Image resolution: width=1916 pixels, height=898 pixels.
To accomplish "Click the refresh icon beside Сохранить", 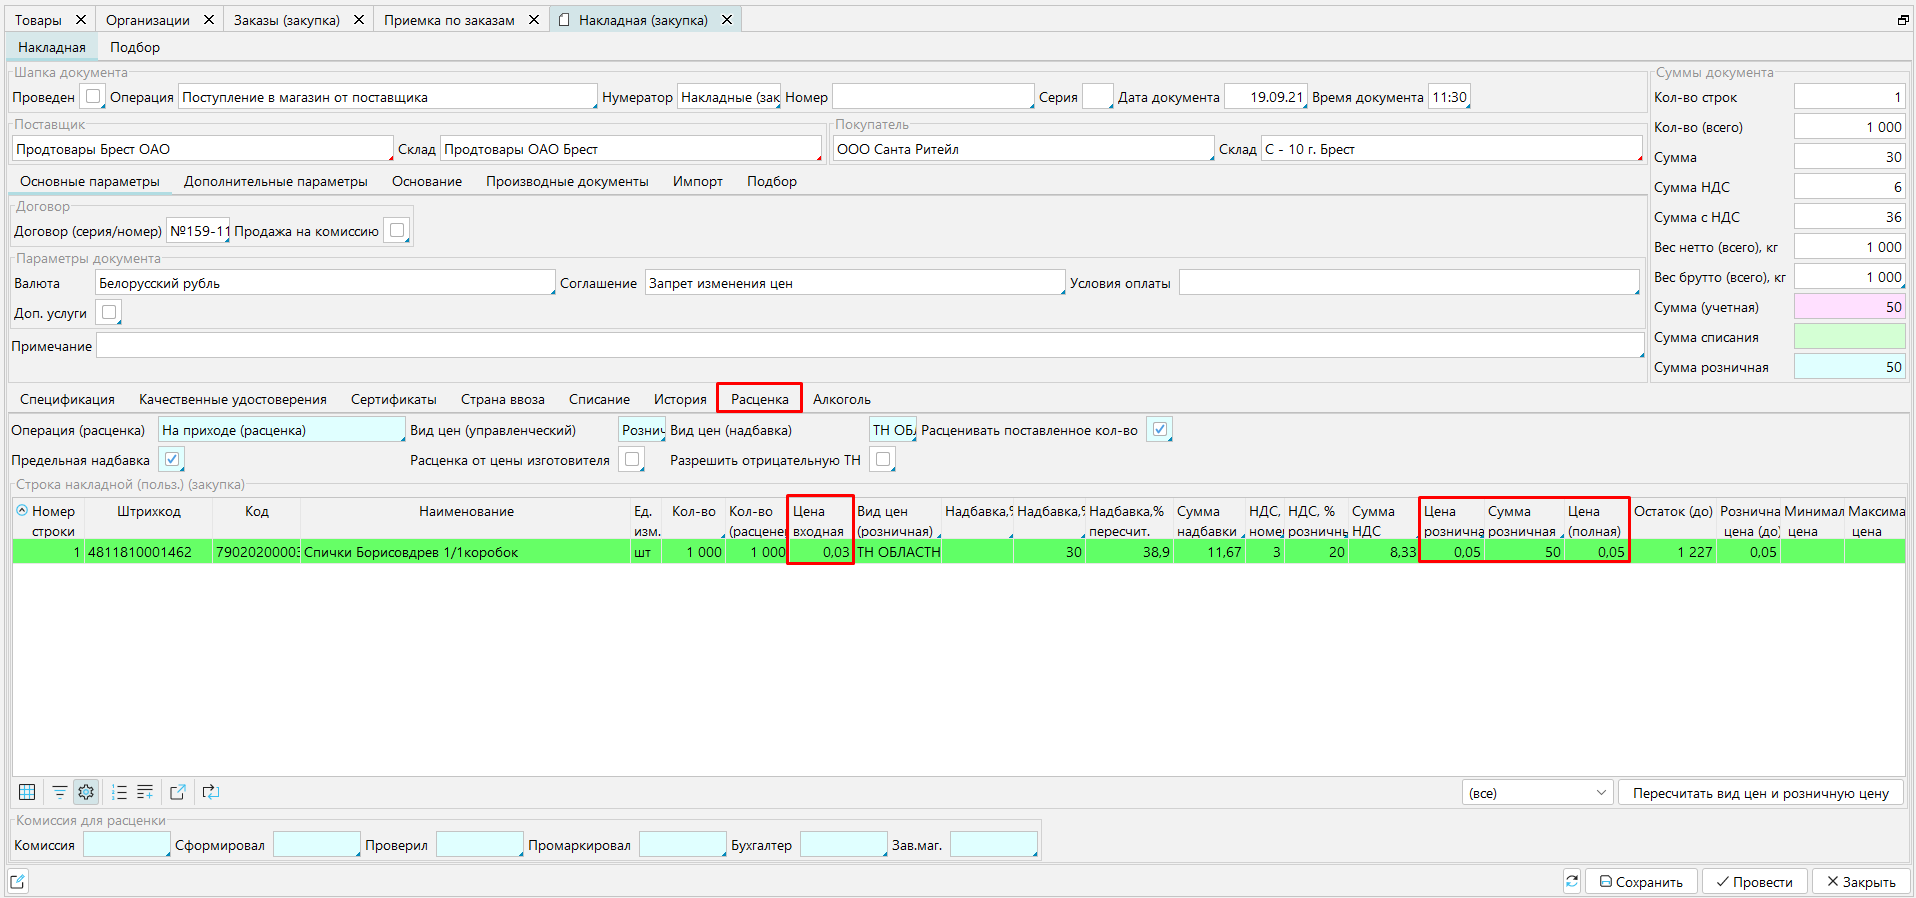I will click(1572, 881).
